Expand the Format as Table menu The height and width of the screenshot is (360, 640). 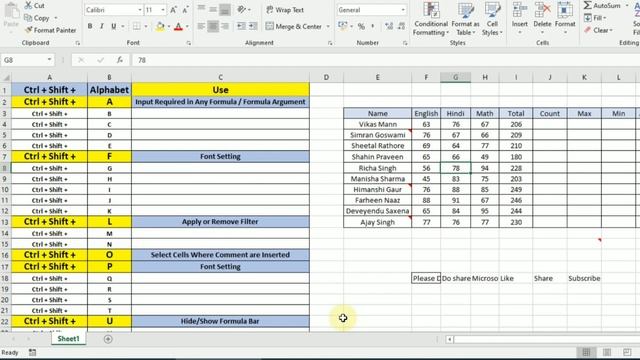(x=465, y=19)
